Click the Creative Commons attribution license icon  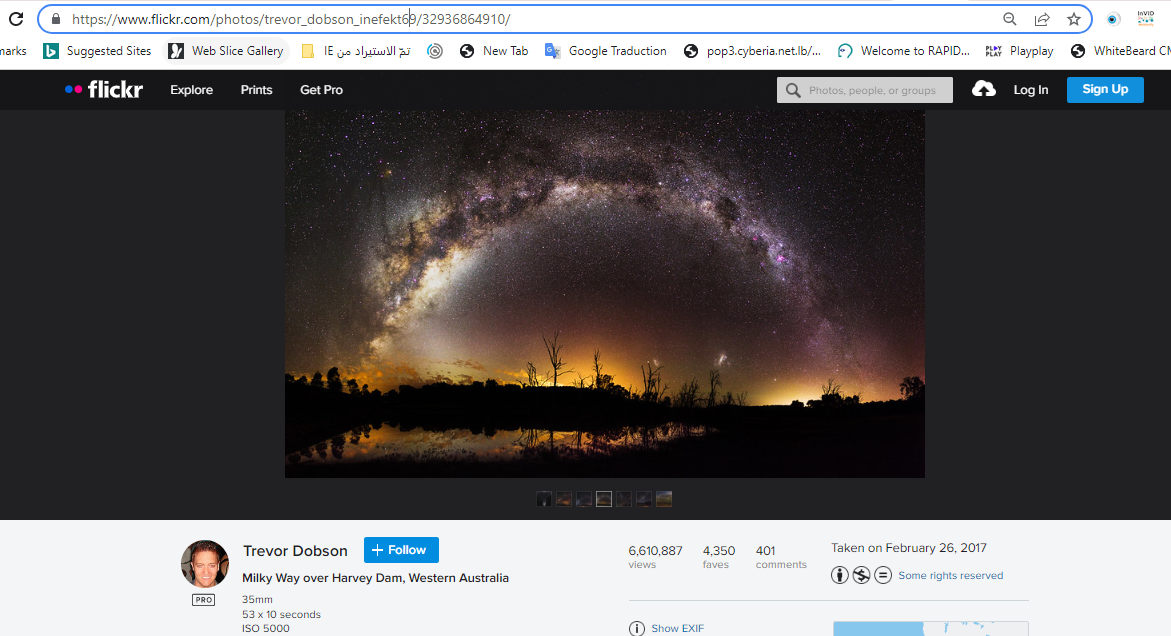click(840, 575)
